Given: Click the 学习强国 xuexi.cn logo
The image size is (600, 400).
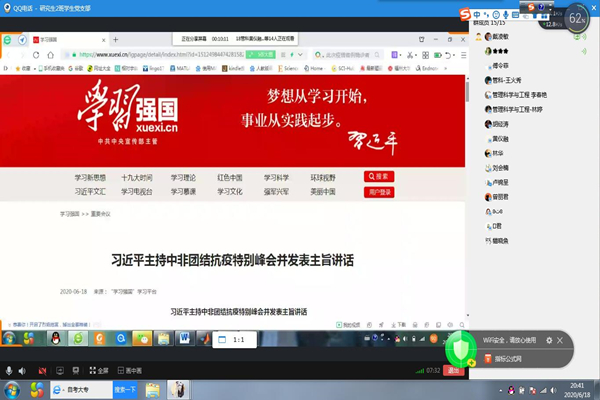Looking at the screenshot, I should tap(129, 111).
